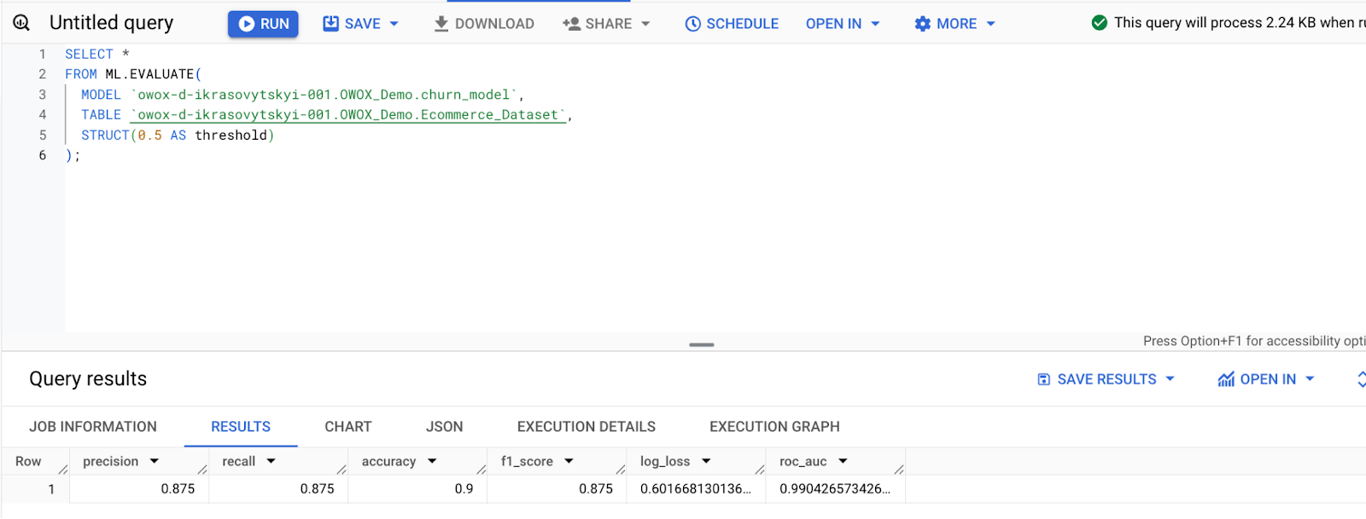Open the precision column sort menu
Image resolution: width=1366 pixels, height=519 pixels.
click(154, 462)
